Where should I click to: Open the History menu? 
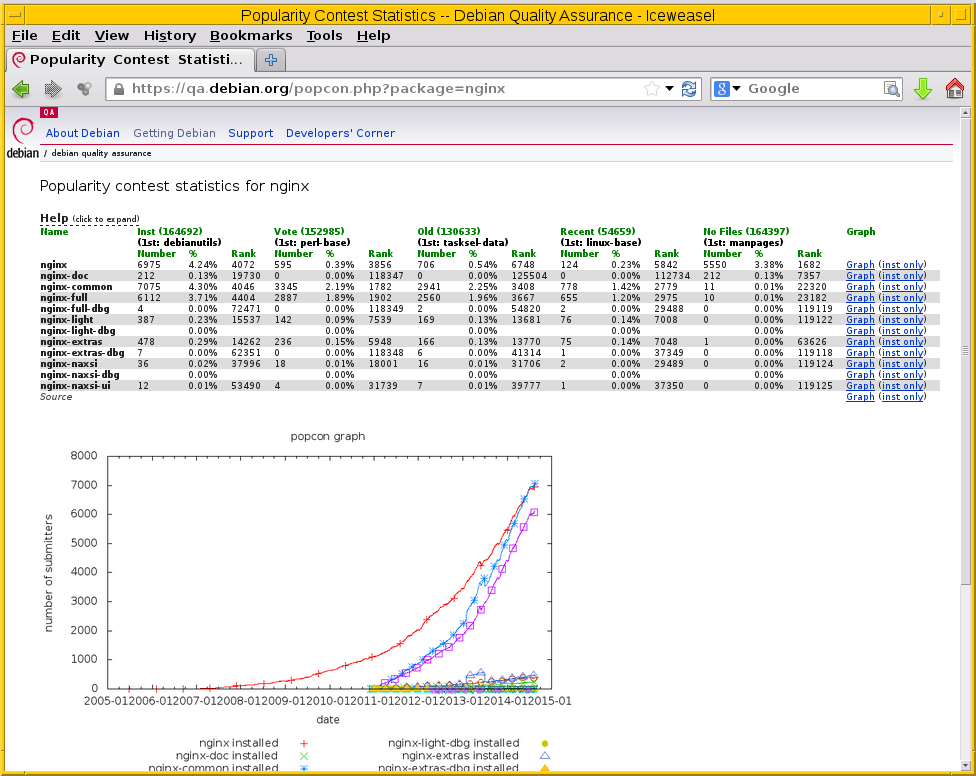coord(169,35)
